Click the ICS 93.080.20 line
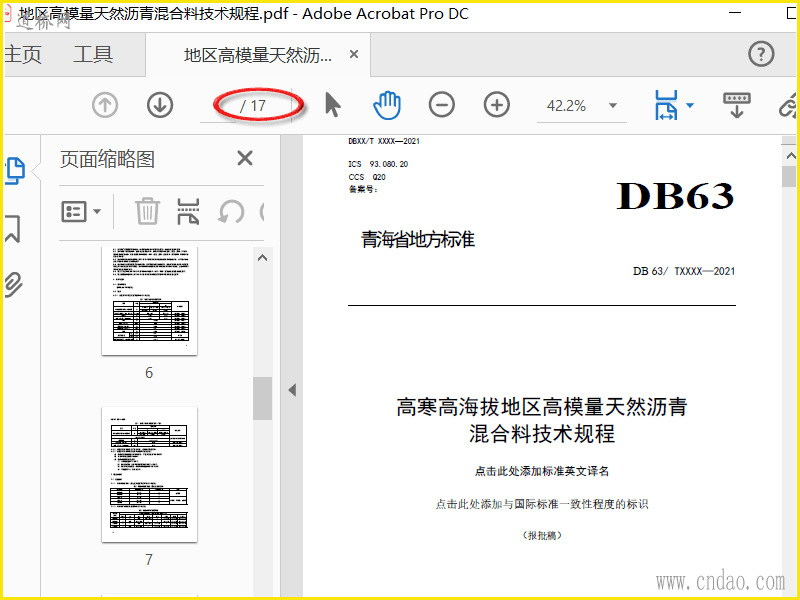Viewport: 800px width, 600px height. click(x=378, y=164)
